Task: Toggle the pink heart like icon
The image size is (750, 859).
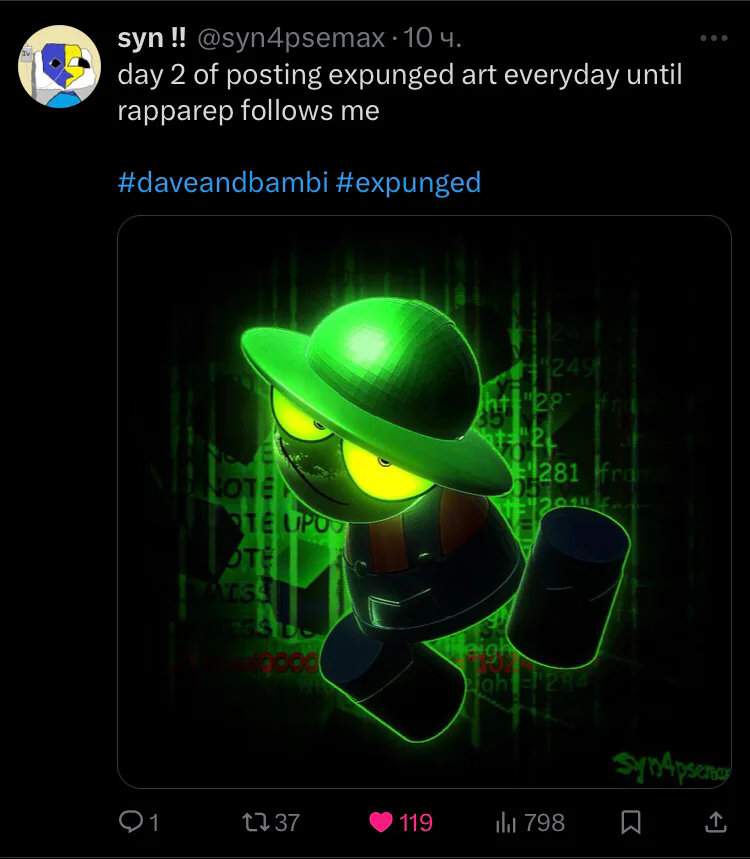Action: [381, 822]
